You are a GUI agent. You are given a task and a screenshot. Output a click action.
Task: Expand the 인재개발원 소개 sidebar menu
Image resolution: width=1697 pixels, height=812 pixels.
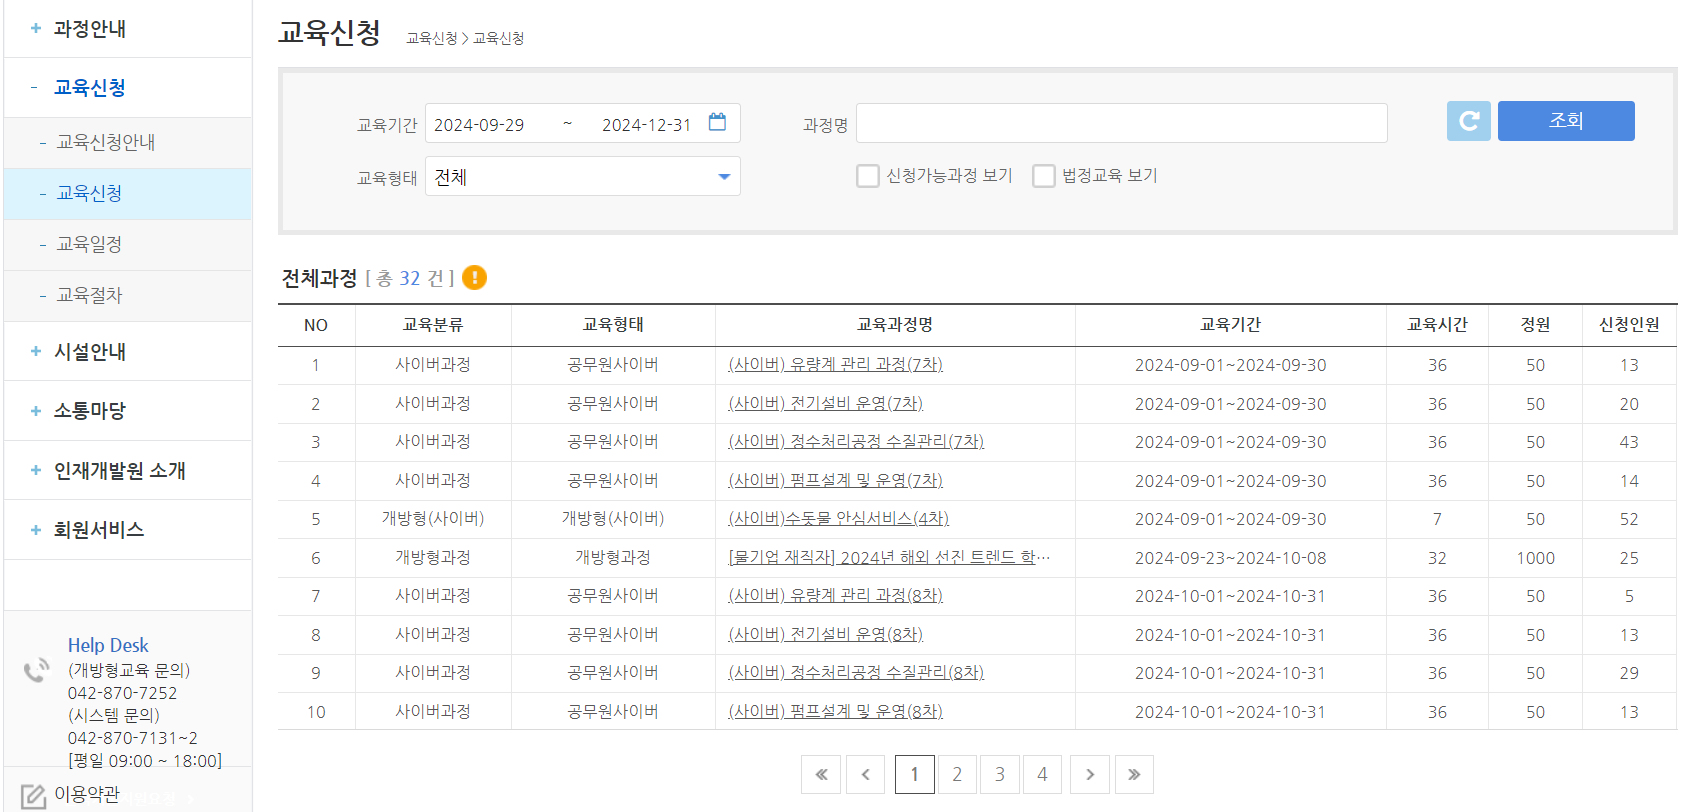[x=128, y=471]
